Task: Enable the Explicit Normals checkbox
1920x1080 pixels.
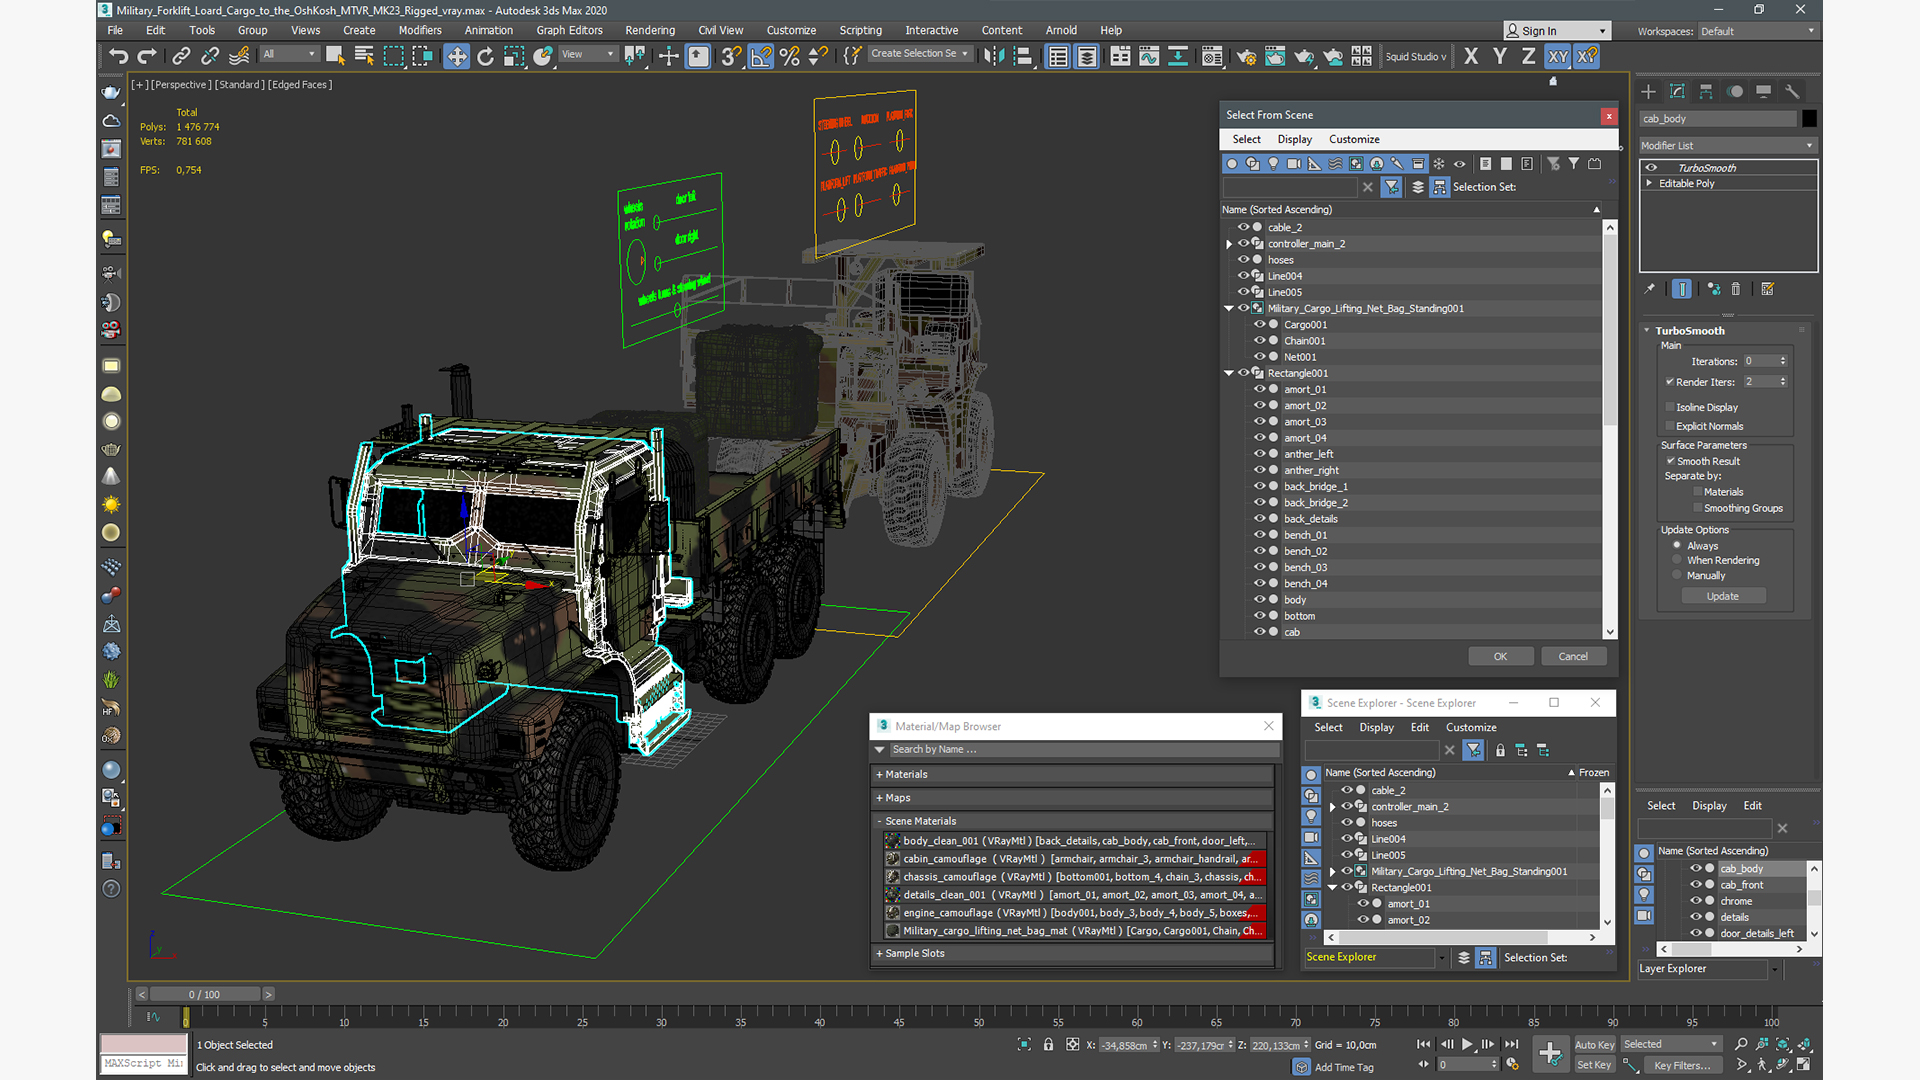Action: click(x=1670, y=426)
